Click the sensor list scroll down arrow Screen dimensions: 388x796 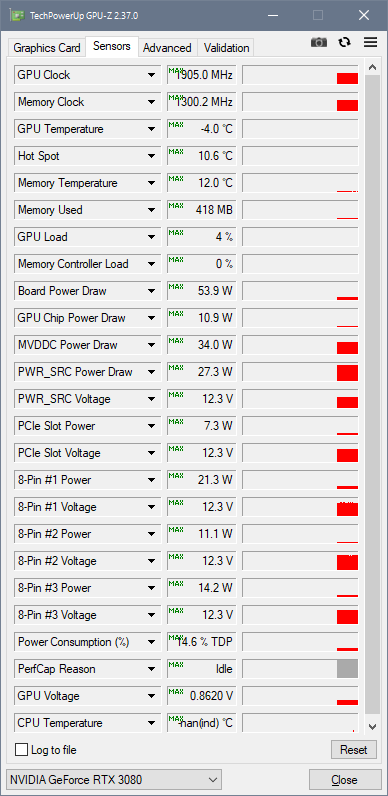pyautogui.click(x=372, y=727)
